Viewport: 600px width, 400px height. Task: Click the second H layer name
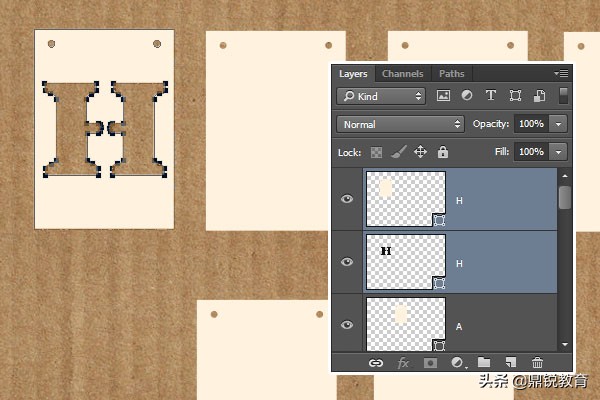click(459, 264)
